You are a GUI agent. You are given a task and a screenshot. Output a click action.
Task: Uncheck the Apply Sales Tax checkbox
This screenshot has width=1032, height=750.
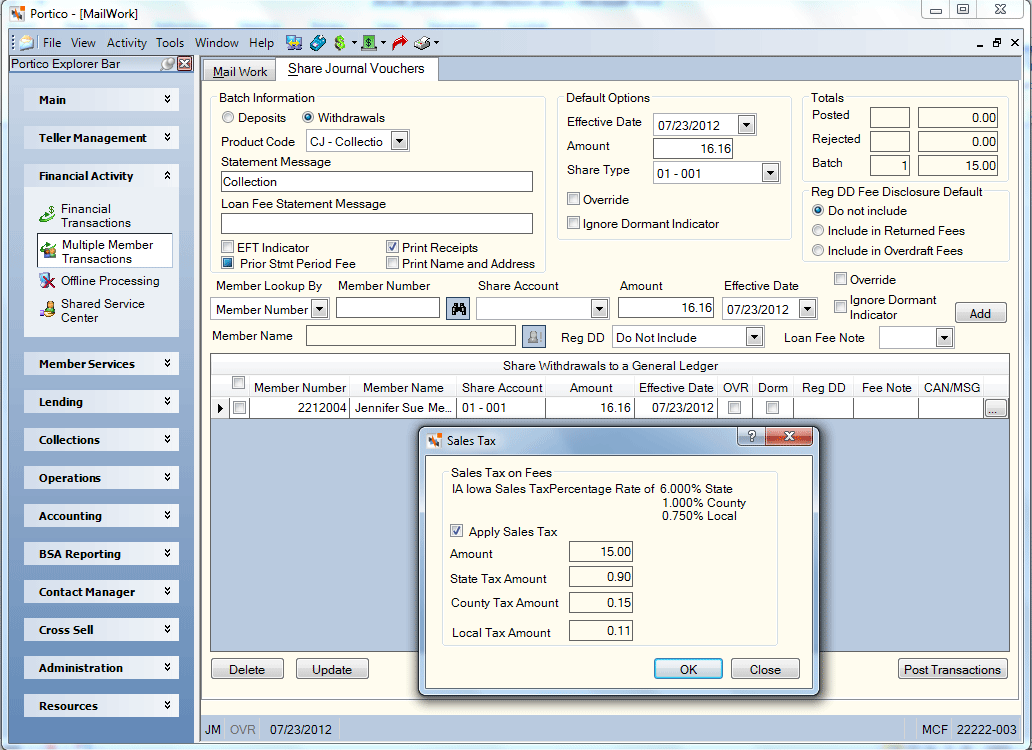click(456, 531)
